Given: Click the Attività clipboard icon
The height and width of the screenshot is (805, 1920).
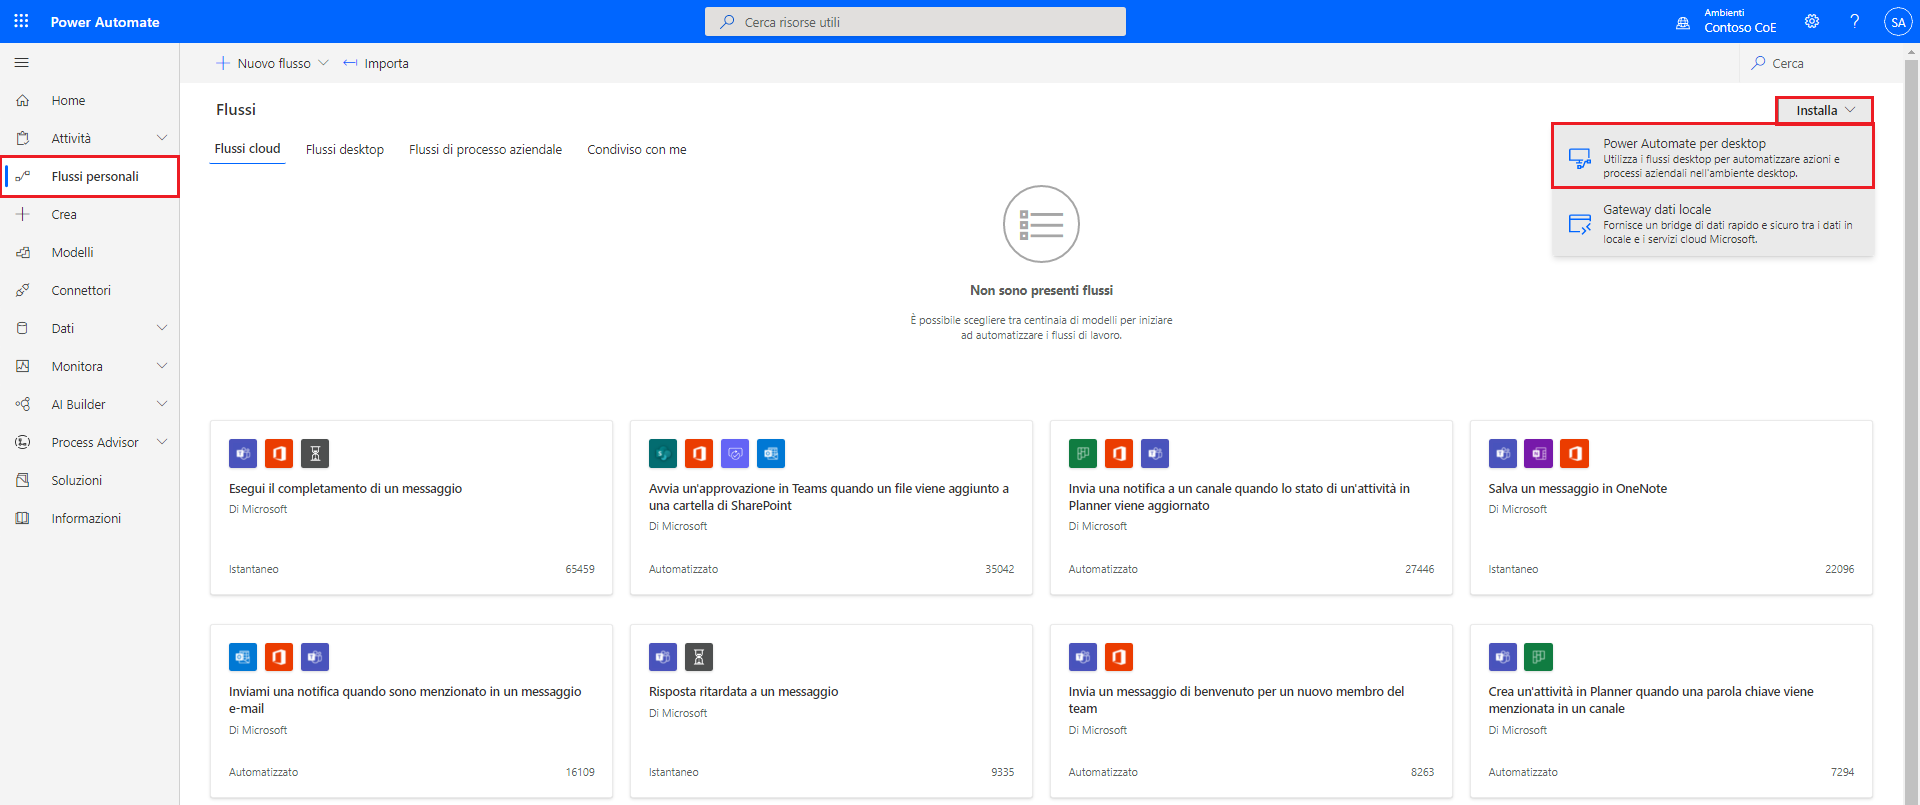Looking at the screenshot, I should click(22, 138).
